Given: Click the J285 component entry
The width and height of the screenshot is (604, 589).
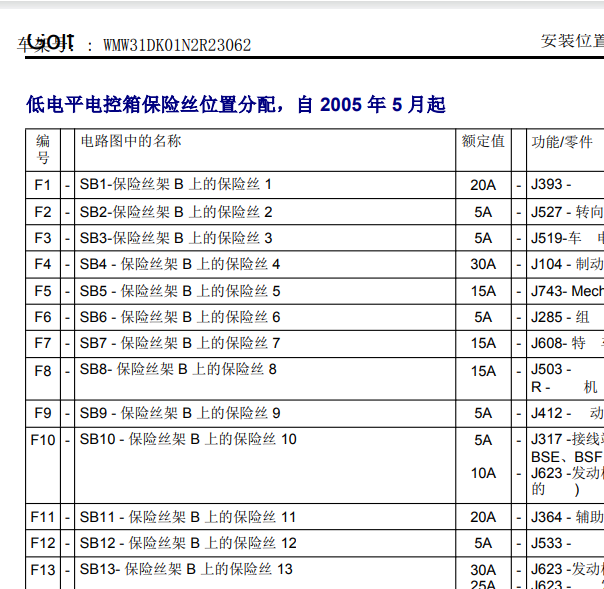Looking at the screenshot, I should coord(560,317).
